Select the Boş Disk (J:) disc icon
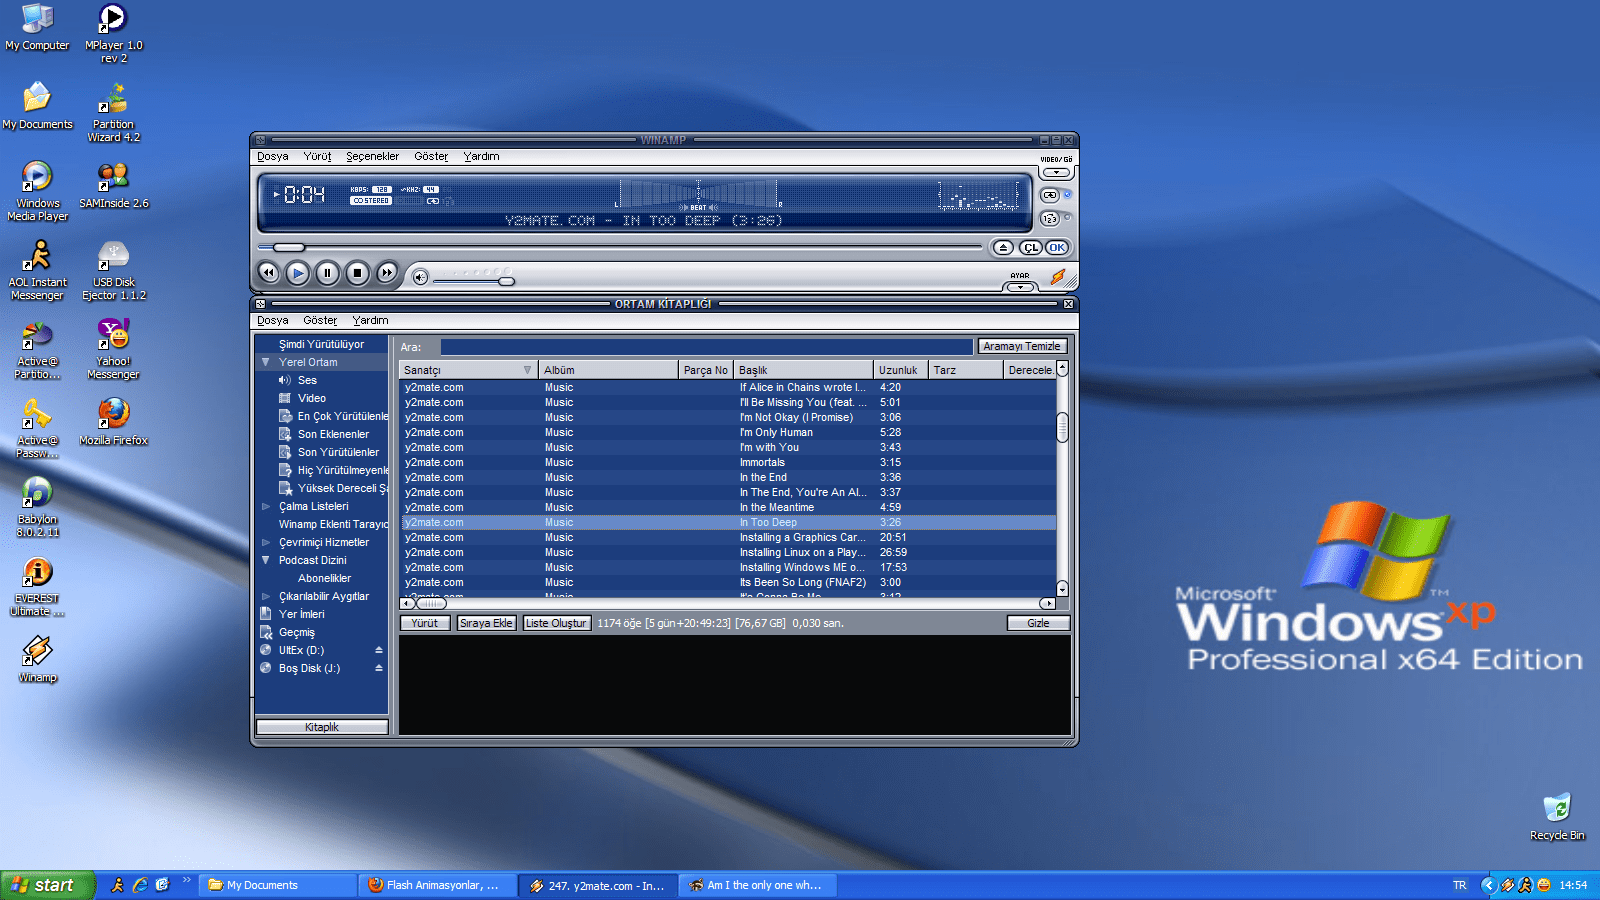Screen dimensions: 1600x900 [x=266, y=668]
